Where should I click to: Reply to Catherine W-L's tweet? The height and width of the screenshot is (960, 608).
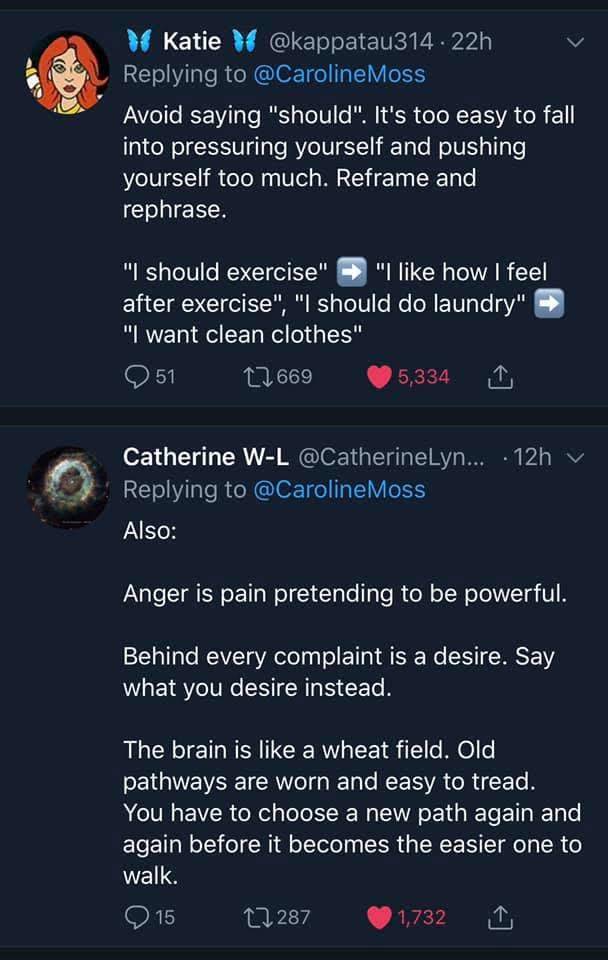136,917
